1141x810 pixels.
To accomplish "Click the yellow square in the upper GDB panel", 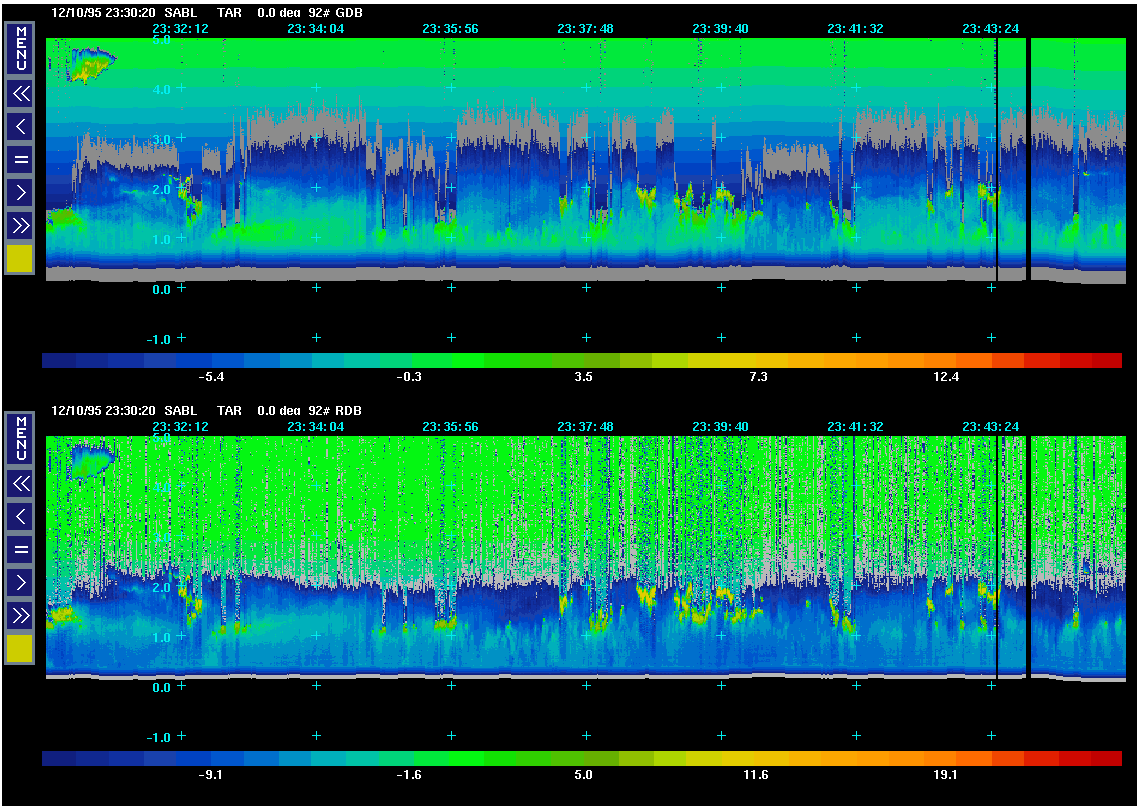I will [x=21, y=258].
